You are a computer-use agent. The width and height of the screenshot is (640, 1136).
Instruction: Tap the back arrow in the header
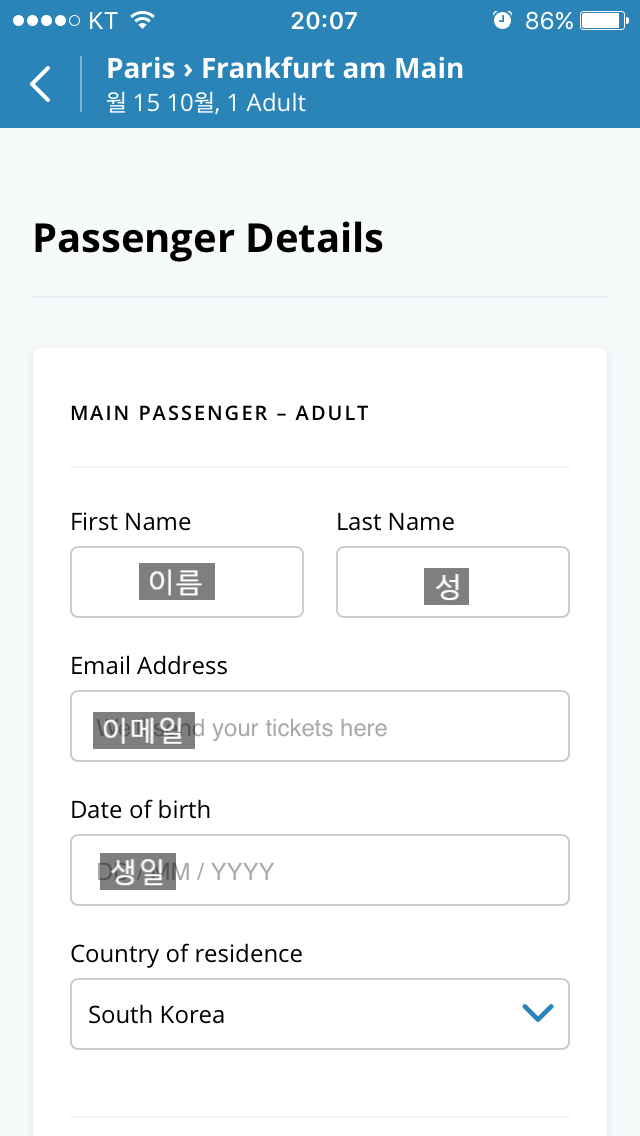click(x=40, y=84)
